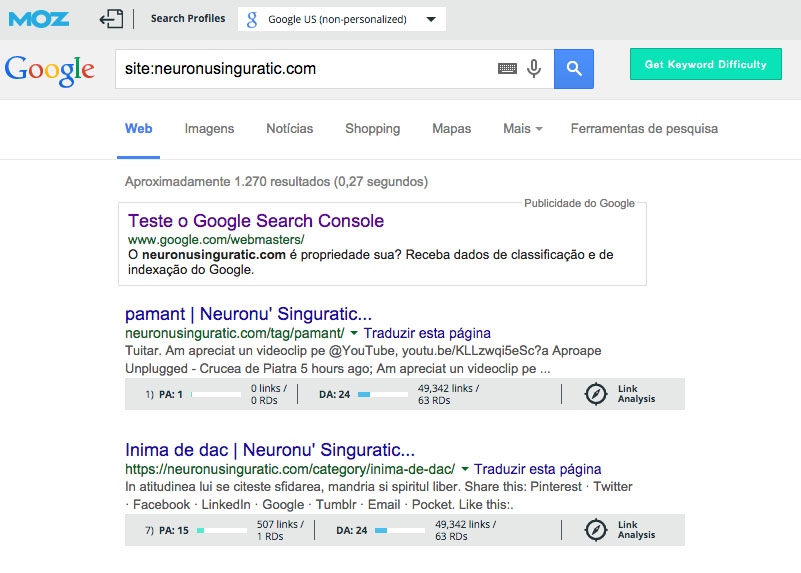Click the Google logo

pos(50,70)
